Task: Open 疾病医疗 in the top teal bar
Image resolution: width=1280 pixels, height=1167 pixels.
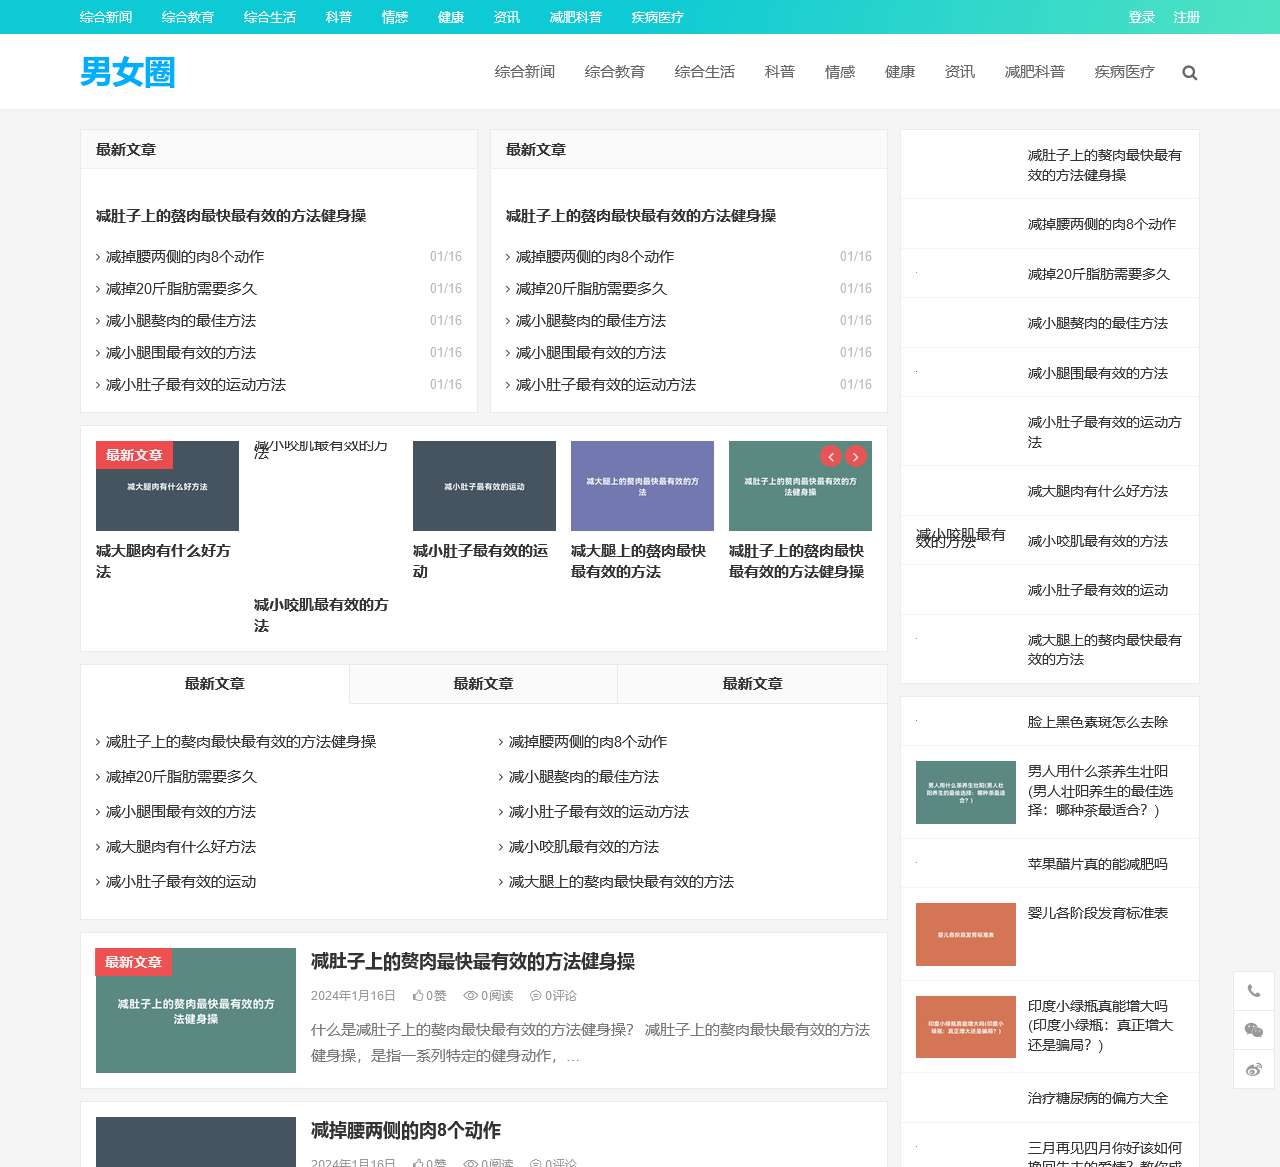Action: pyautogui.click(x=657, y=17)
